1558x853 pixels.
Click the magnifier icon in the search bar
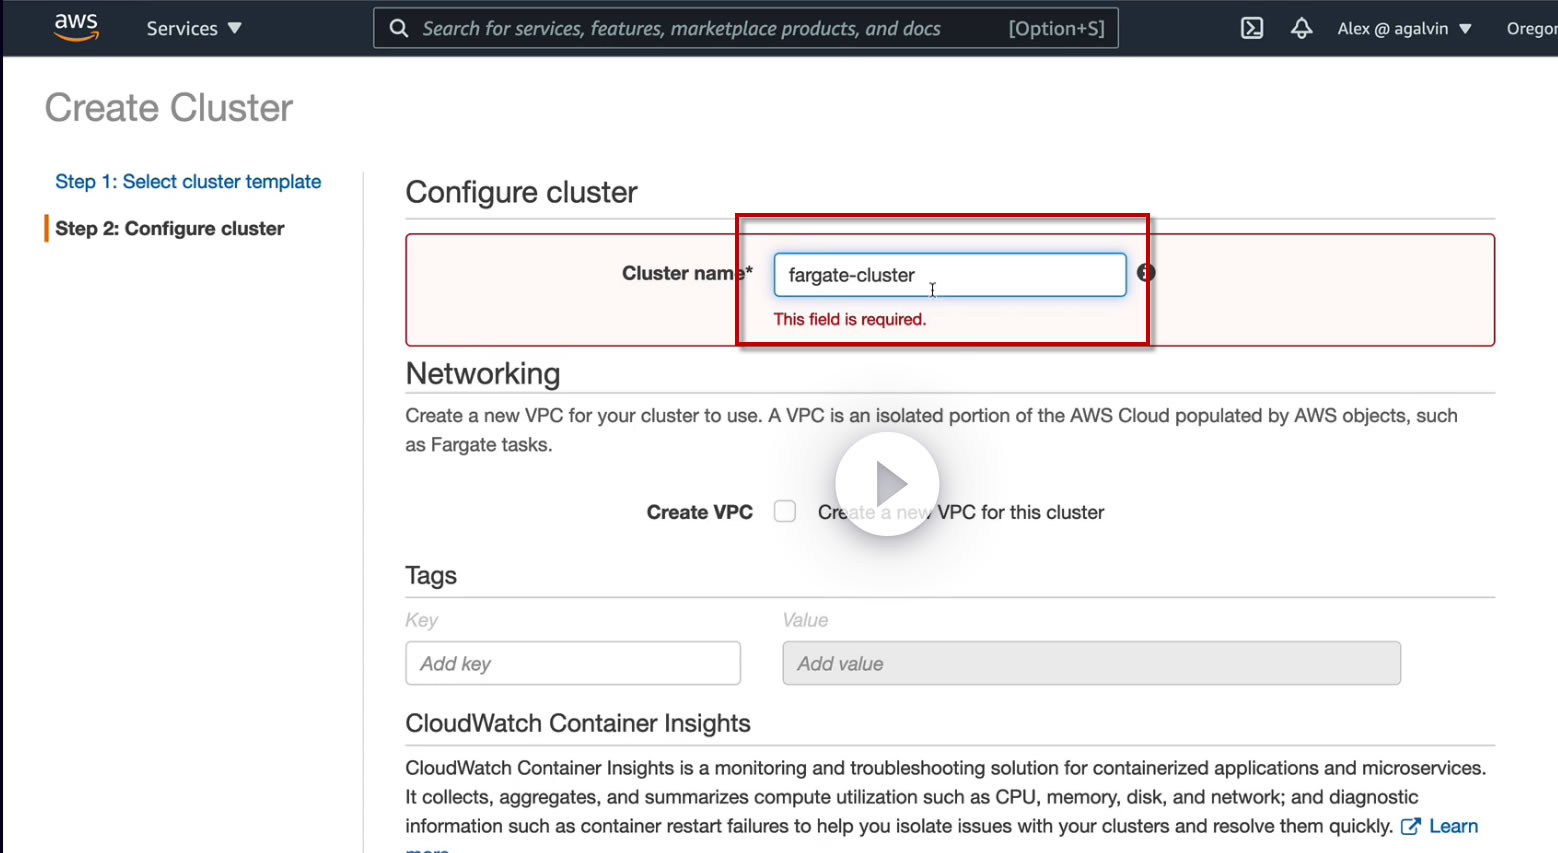coord(399,28)
